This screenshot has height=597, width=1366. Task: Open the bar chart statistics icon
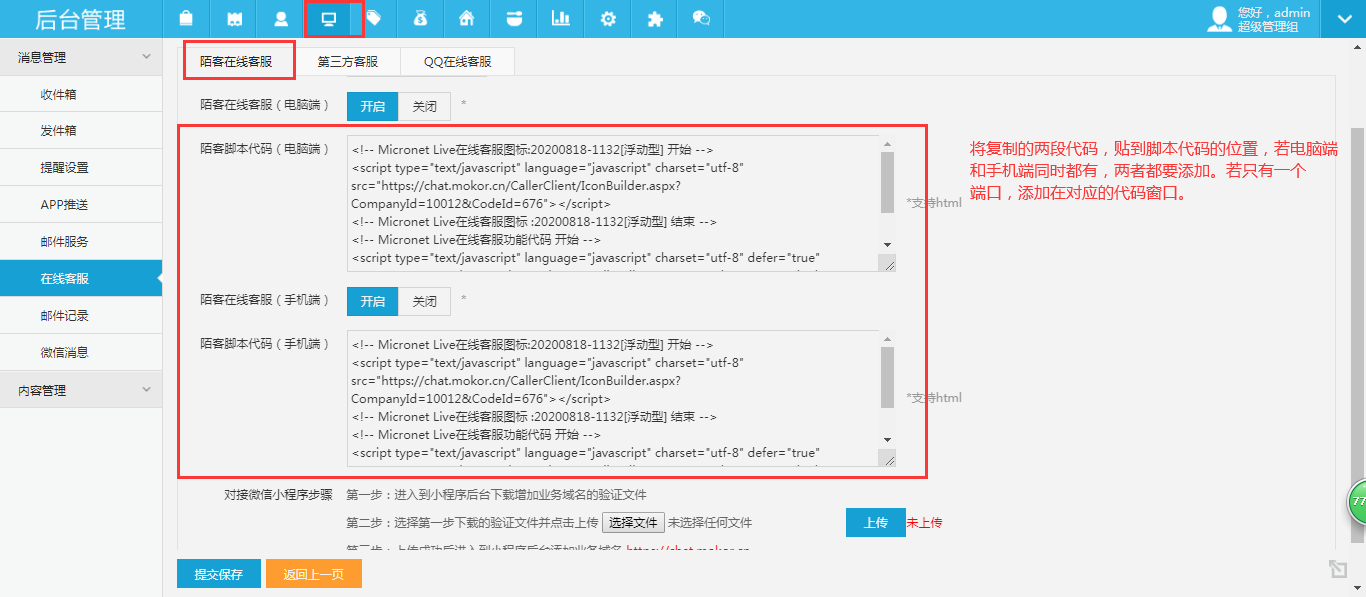click(x=561, y=19)
